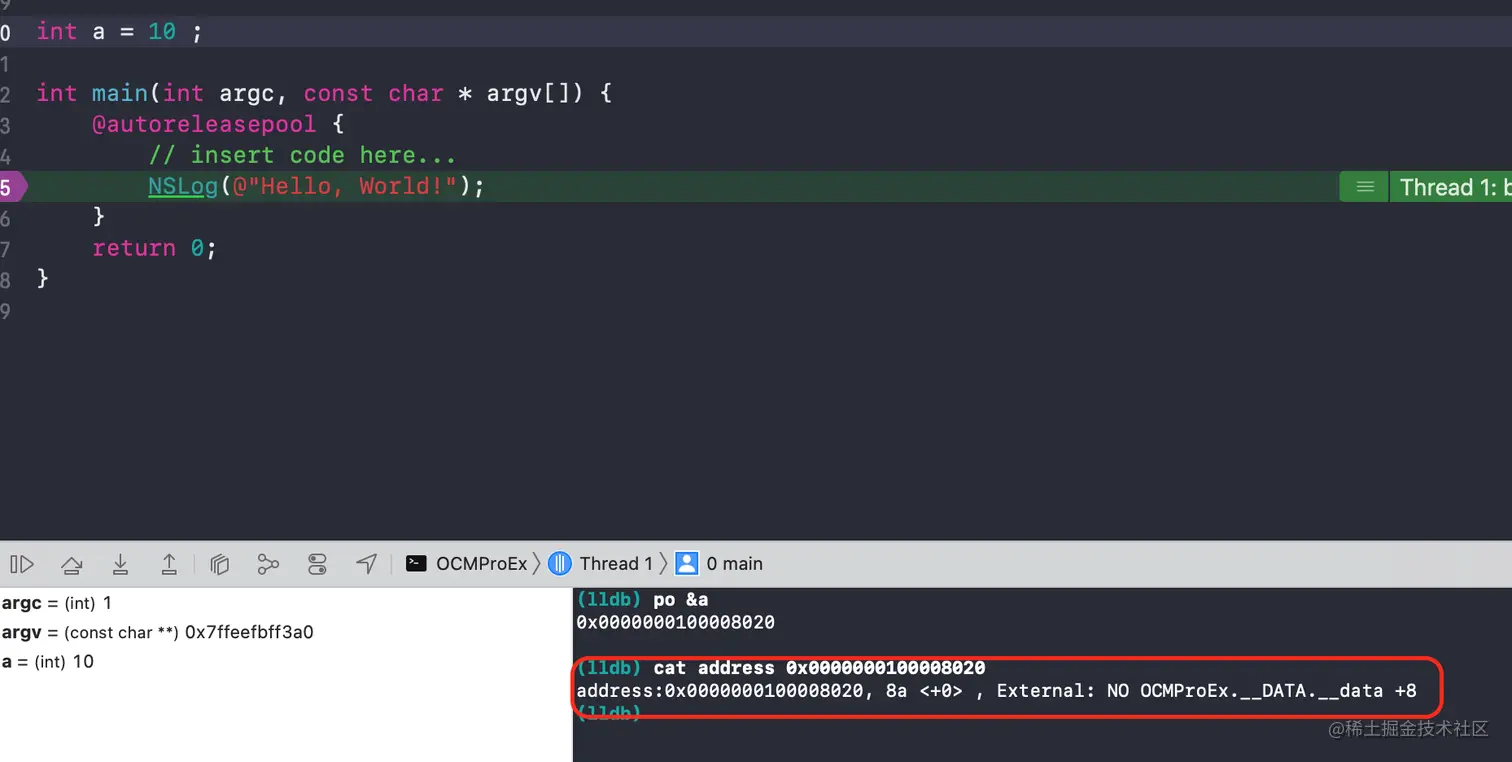Click Step Over in debug bar
The height and width of the screenshot is (762, 1512).
71,564
